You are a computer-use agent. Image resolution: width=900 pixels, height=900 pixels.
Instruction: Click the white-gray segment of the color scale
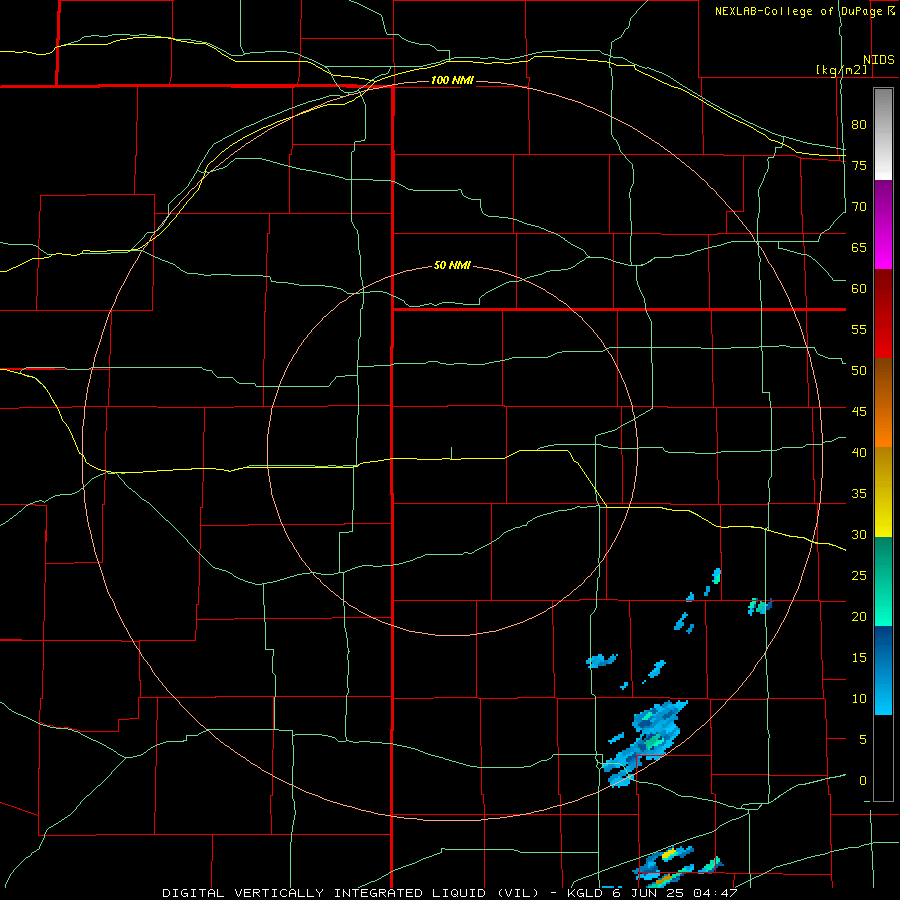click(883, 134)
